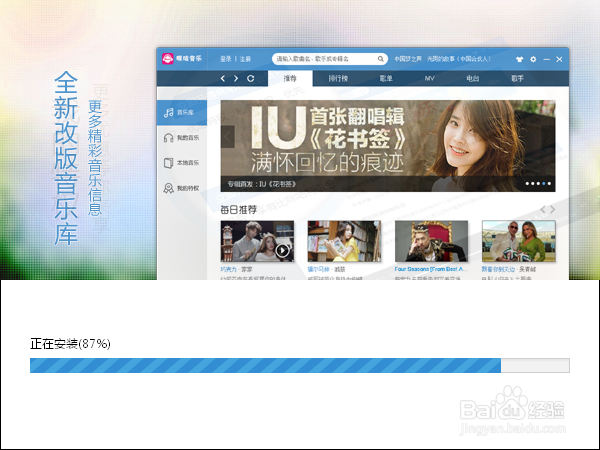Minimize the music player window

[546, 59]
